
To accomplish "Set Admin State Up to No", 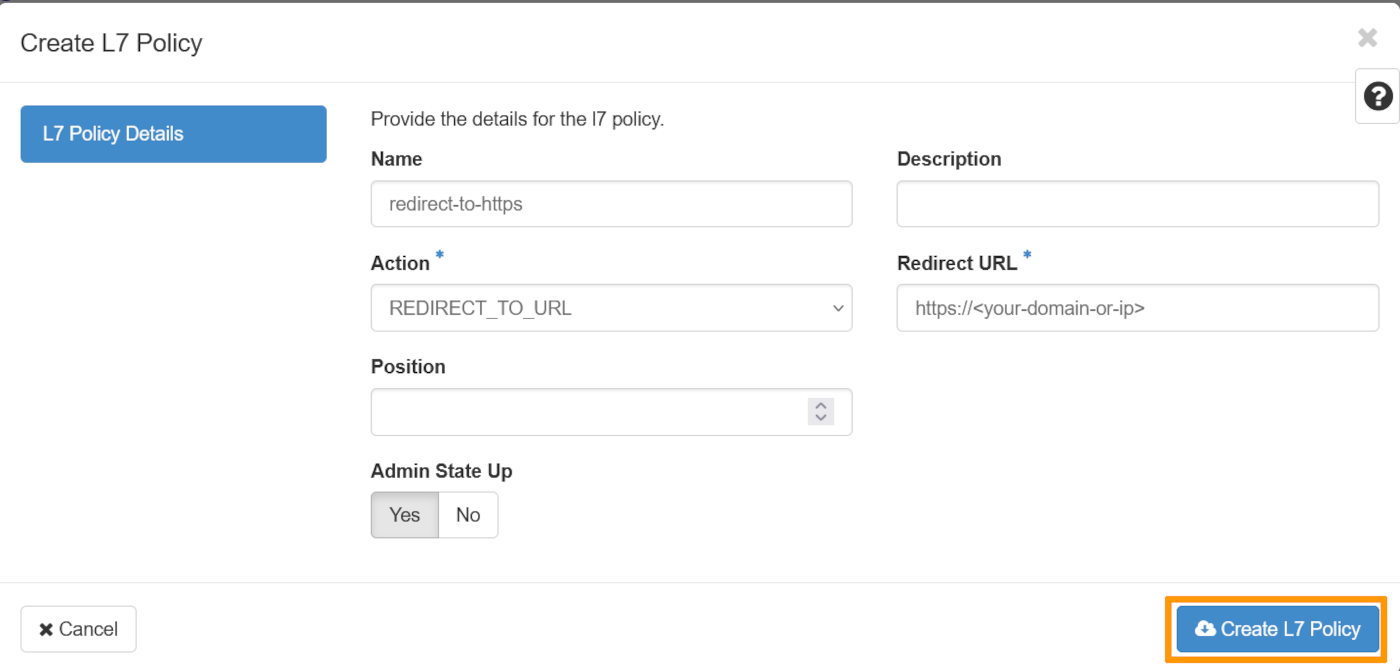I will 468,515.
